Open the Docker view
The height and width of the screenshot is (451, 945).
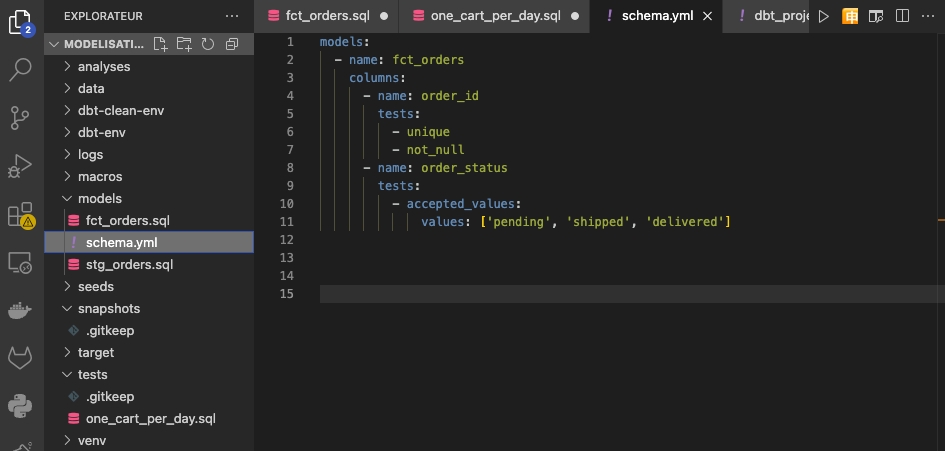point(20,311)
